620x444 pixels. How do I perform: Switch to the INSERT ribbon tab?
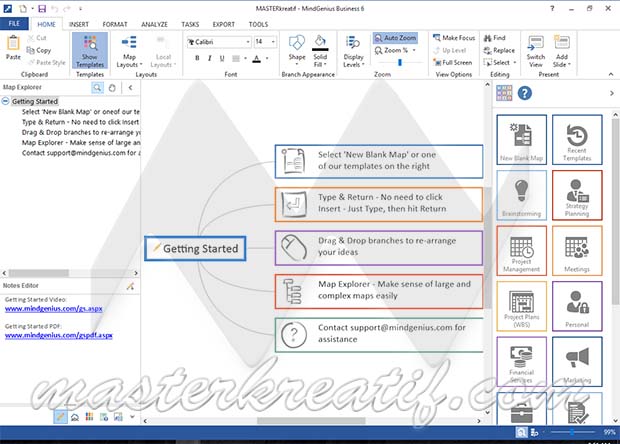[79, 24]
